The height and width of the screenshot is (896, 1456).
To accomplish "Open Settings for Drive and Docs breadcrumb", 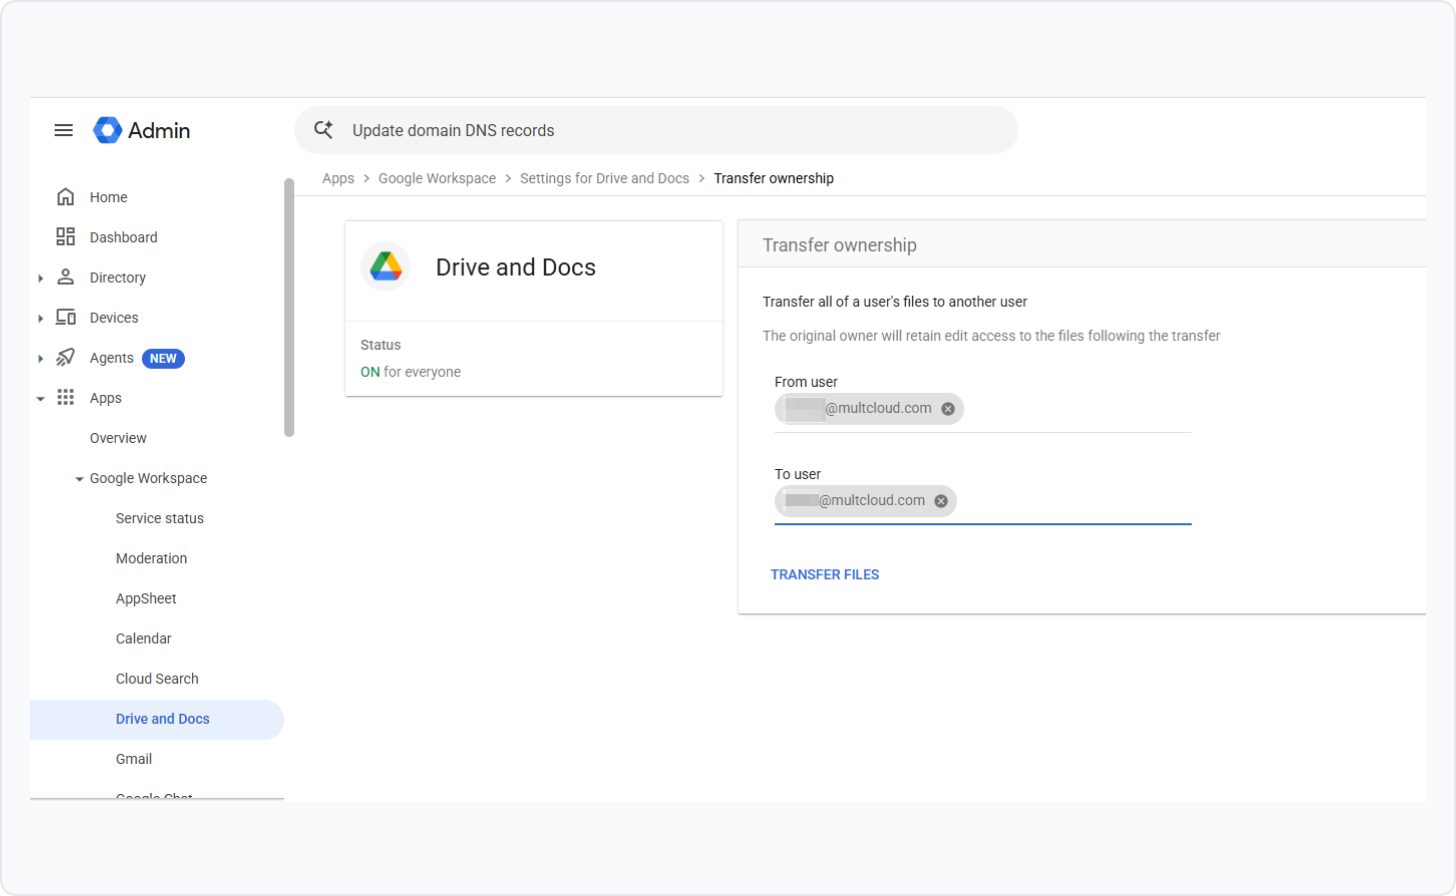I will click(605, 178).
